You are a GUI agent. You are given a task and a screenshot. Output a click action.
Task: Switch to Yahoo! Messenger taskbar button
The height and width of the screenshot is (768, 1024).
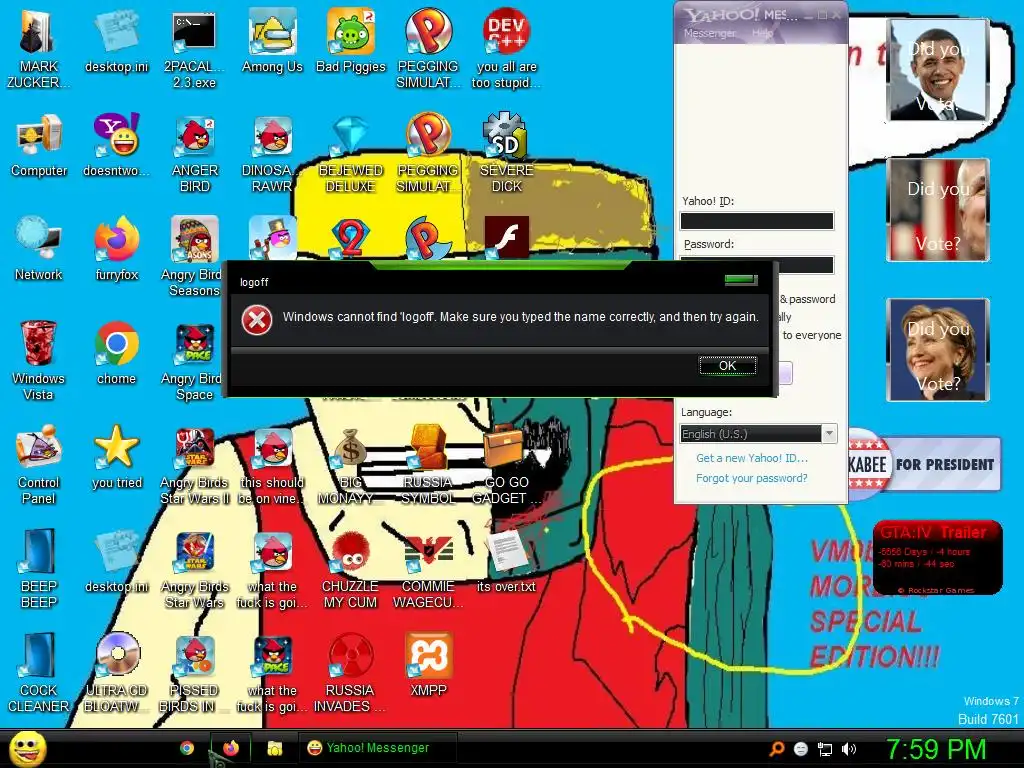[x=377, y=748]
